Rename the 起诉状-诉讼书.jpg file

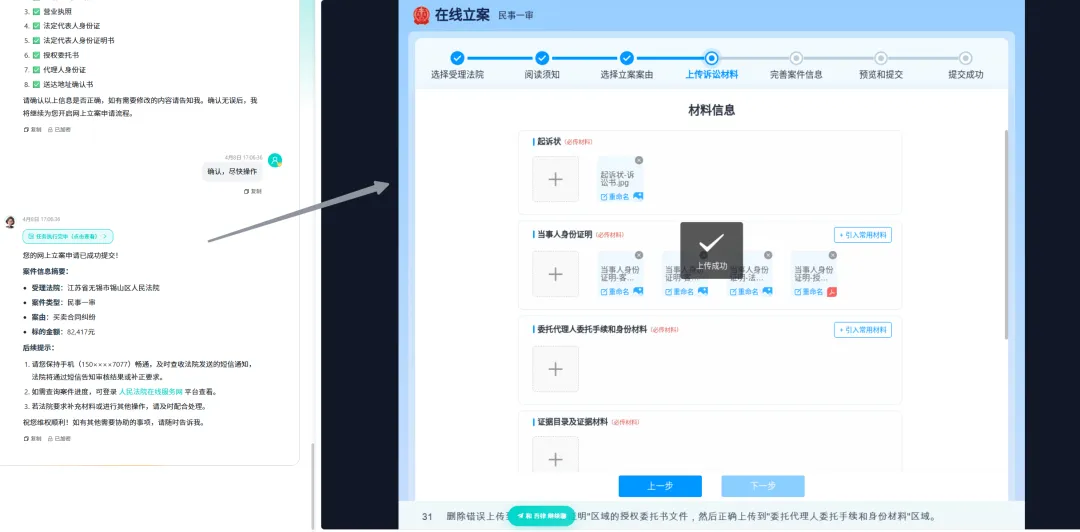[615, 196]
